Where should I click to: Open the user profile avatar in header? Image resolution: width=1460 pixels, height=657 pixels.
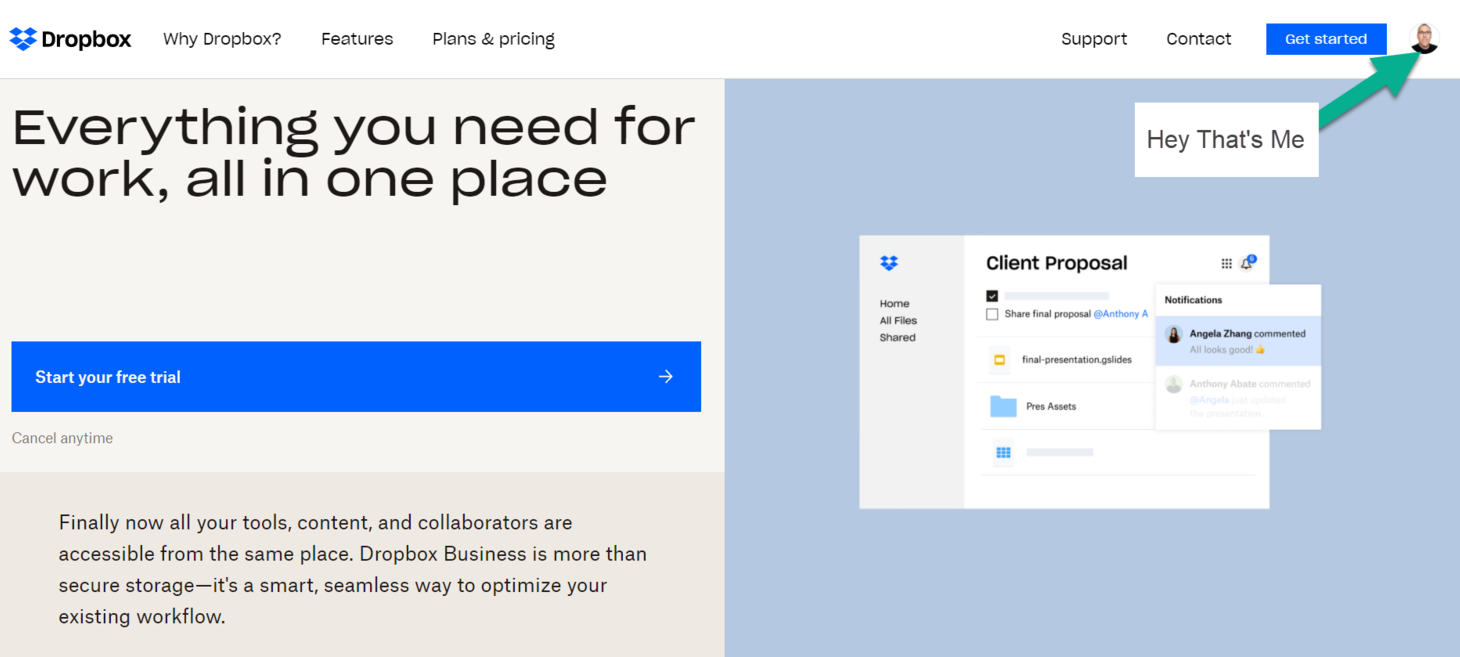[1424, 38]
